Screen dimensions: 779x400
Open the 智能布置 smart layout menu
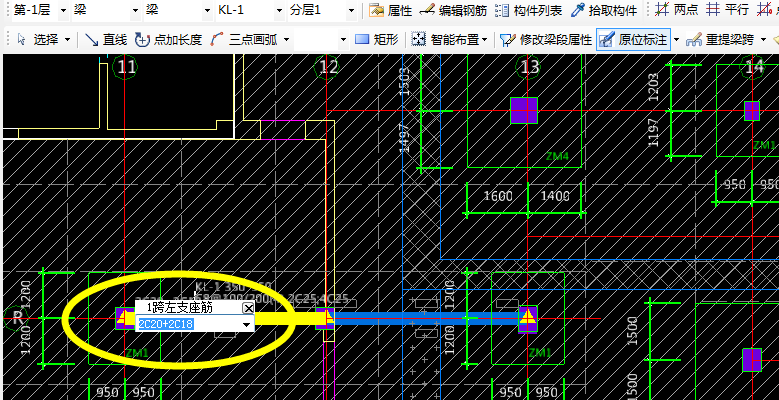pos(450,40)
